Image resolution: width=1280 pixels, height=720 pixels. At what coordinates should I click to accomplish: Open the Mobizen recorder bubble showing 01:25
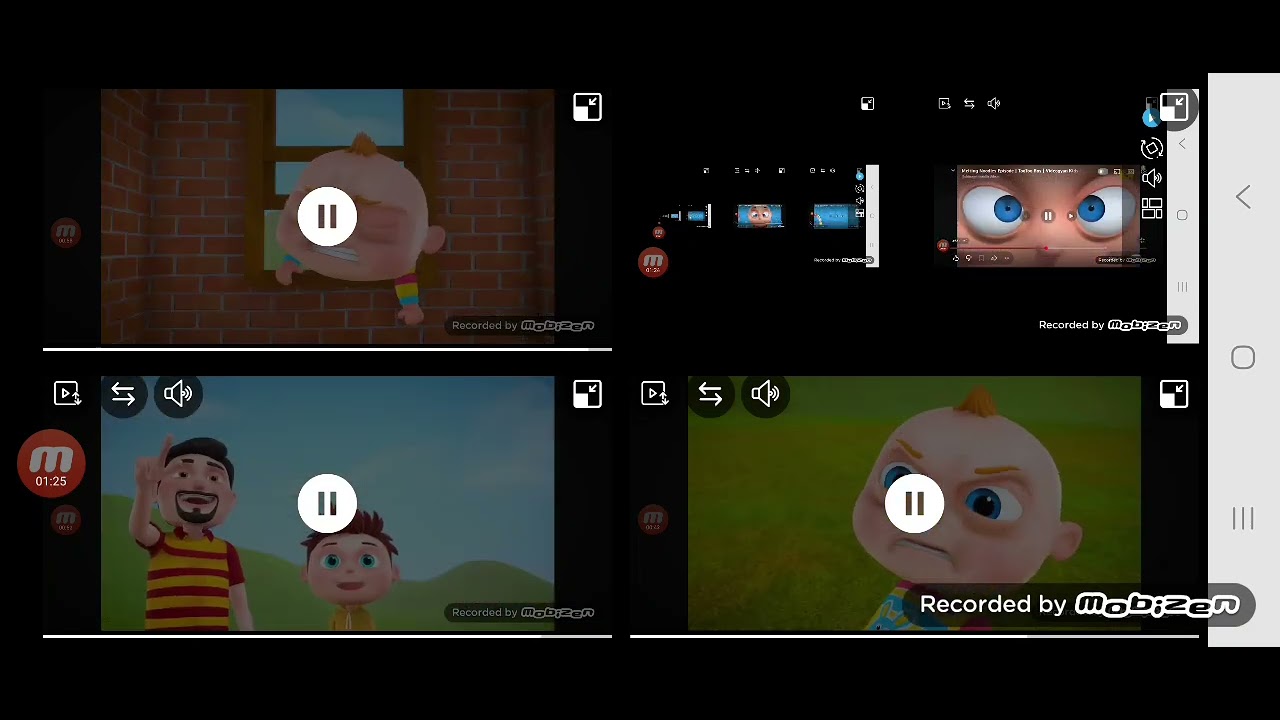(51, 463)
